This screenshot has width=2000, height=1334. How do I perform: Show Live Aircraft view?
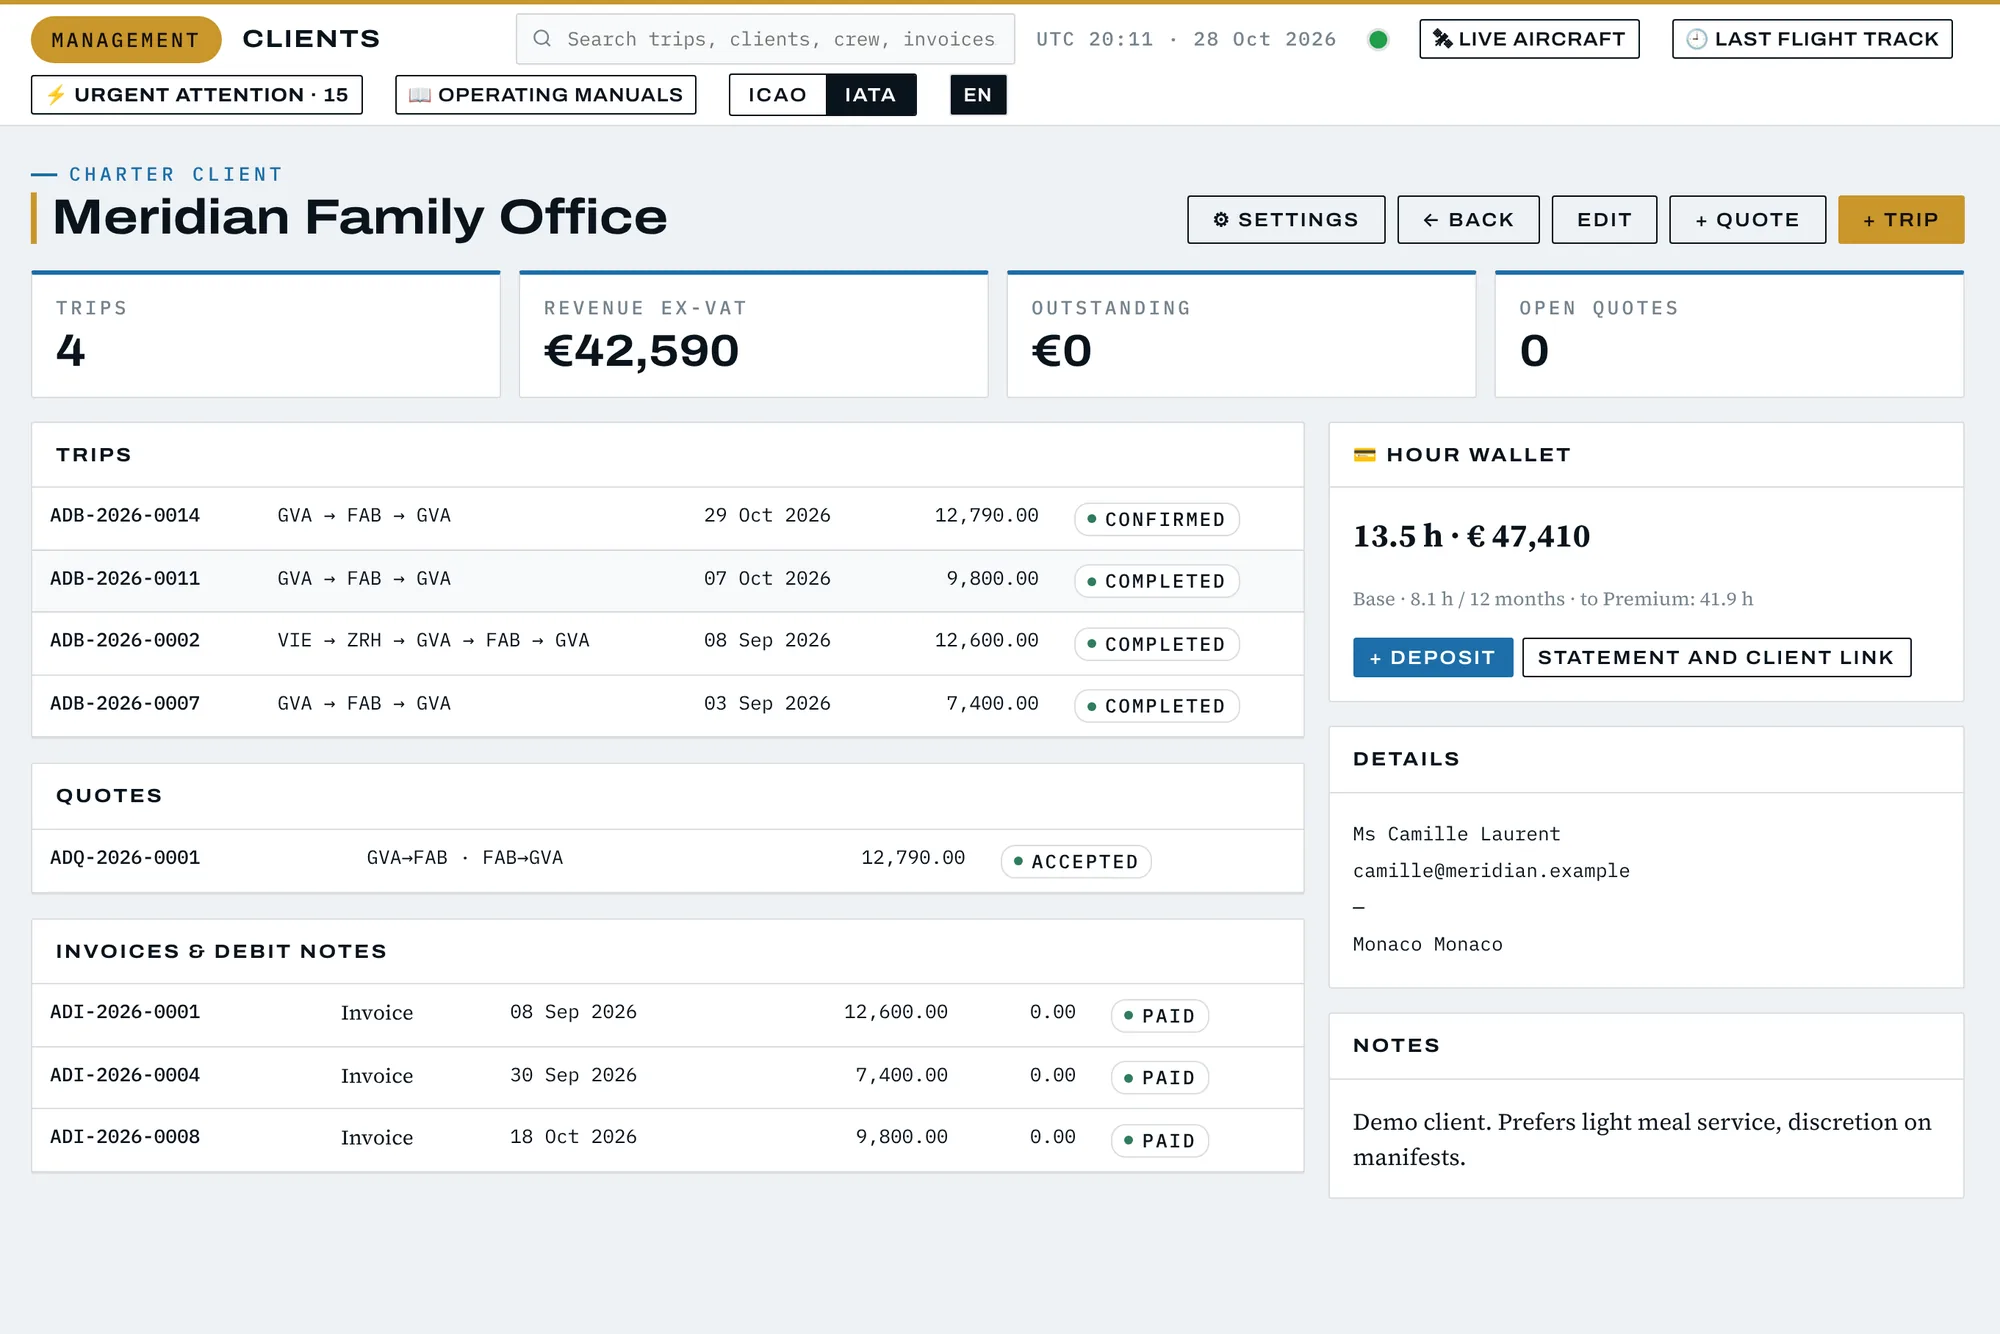pyautogui.click(x=1529, y=39)
